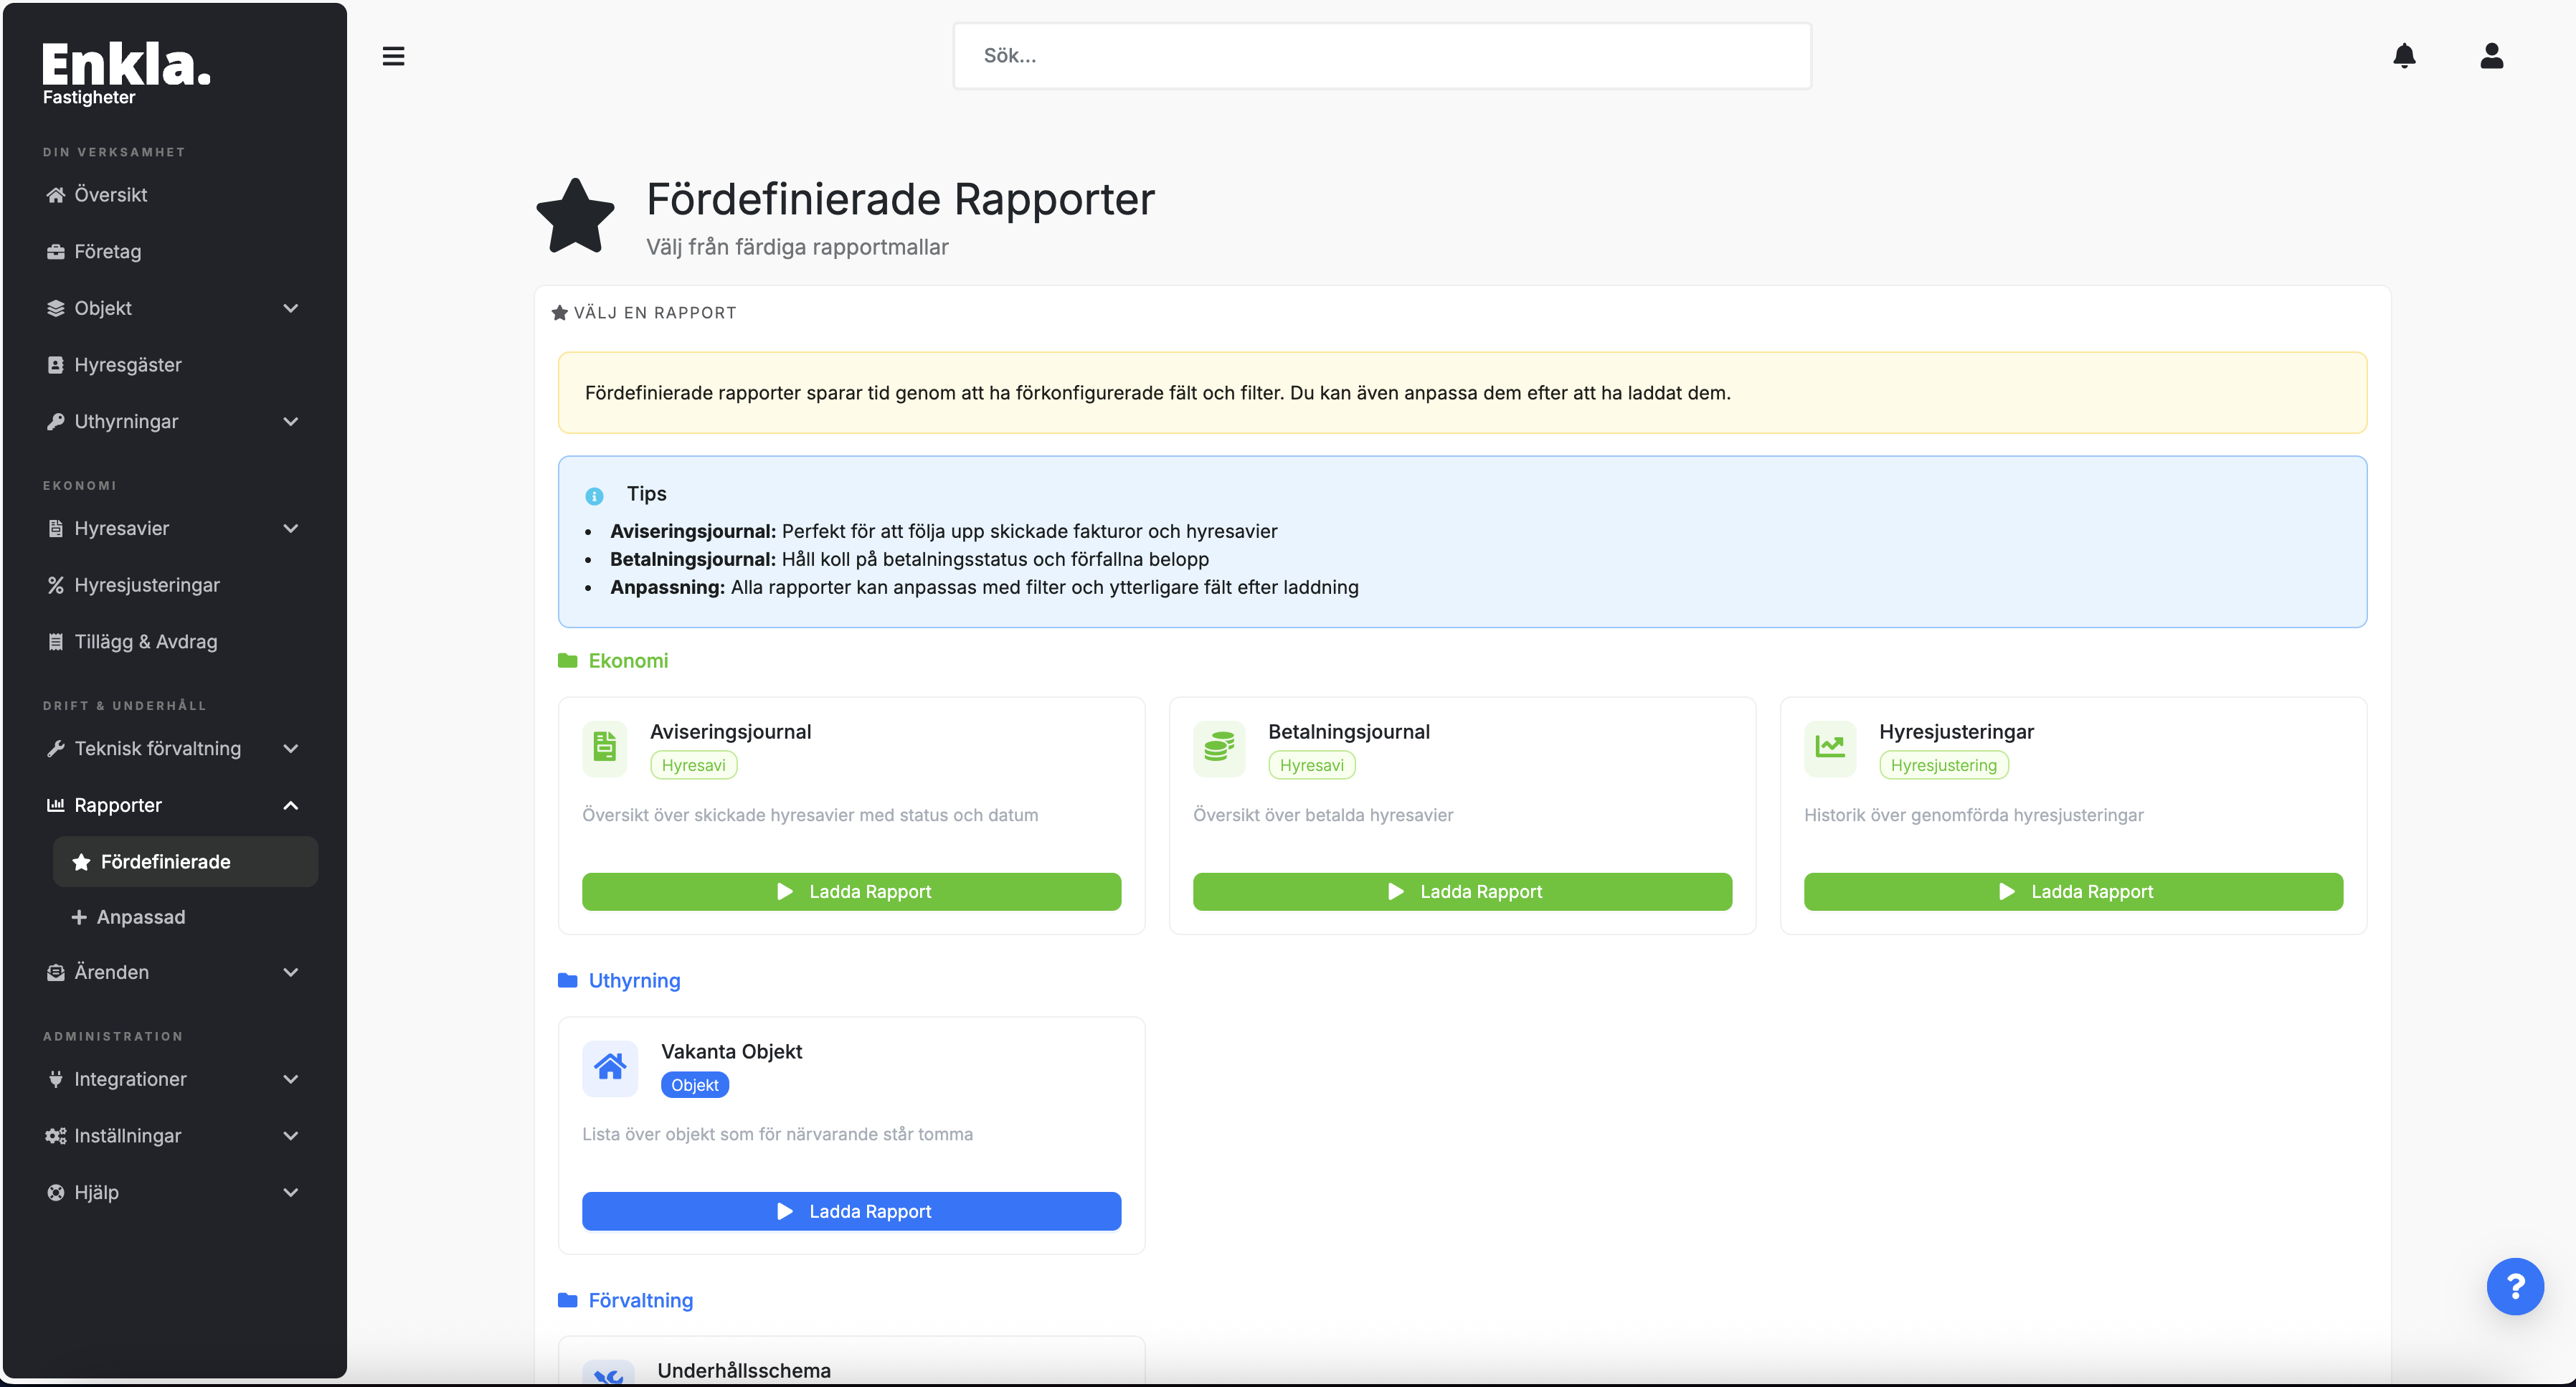Click the Rapporter chart icon in sidebar

coord(56,805)
